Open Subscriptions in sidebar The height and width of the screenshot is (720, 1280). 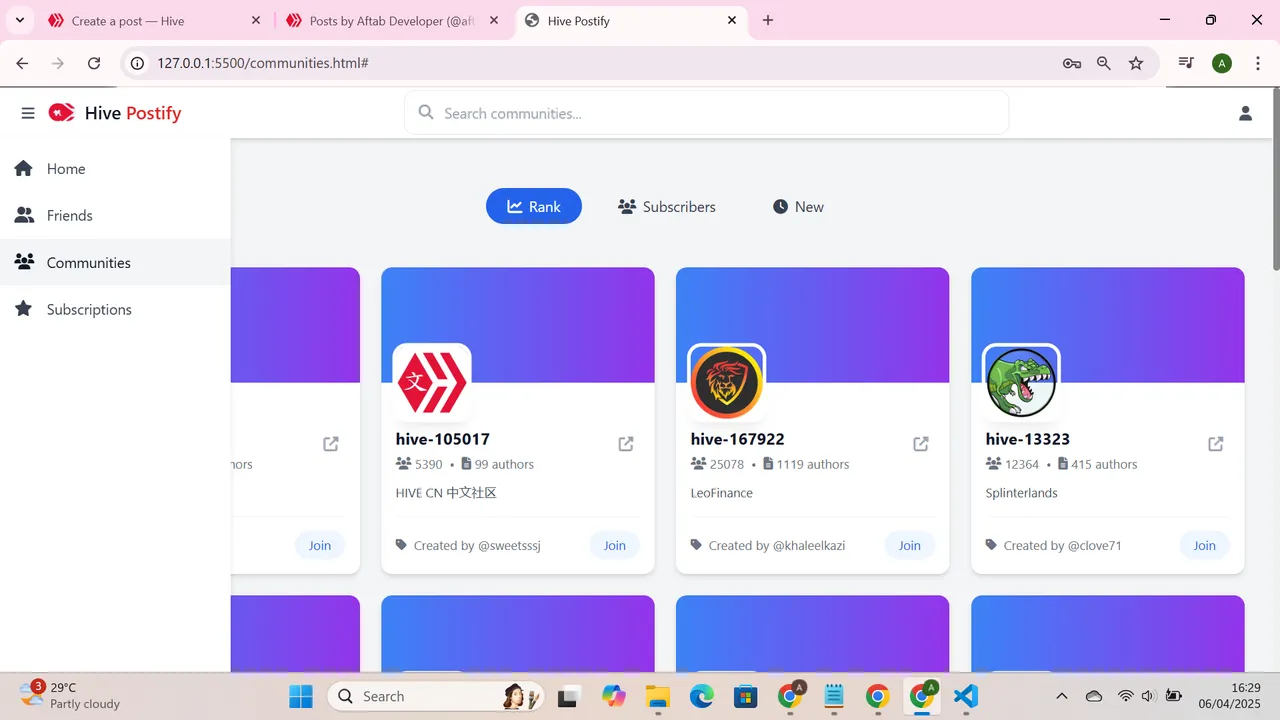(x=115, y=309)
